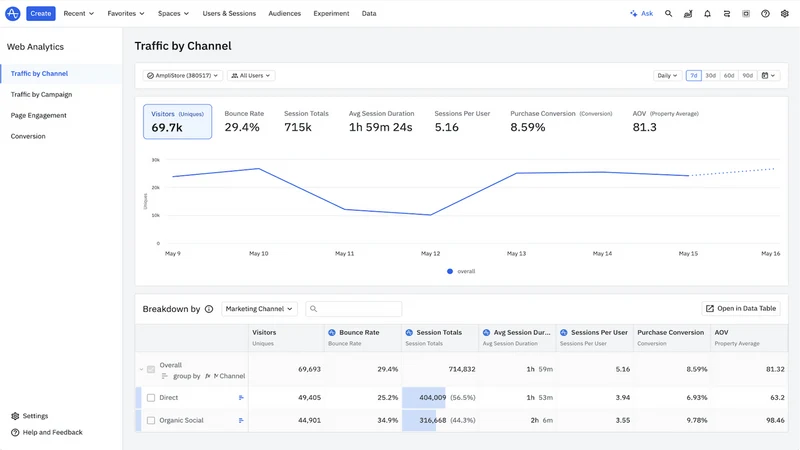This screenshot has height=450, width=800.
Task: Click the square panel icon in top bar
Action: [746, 14]
